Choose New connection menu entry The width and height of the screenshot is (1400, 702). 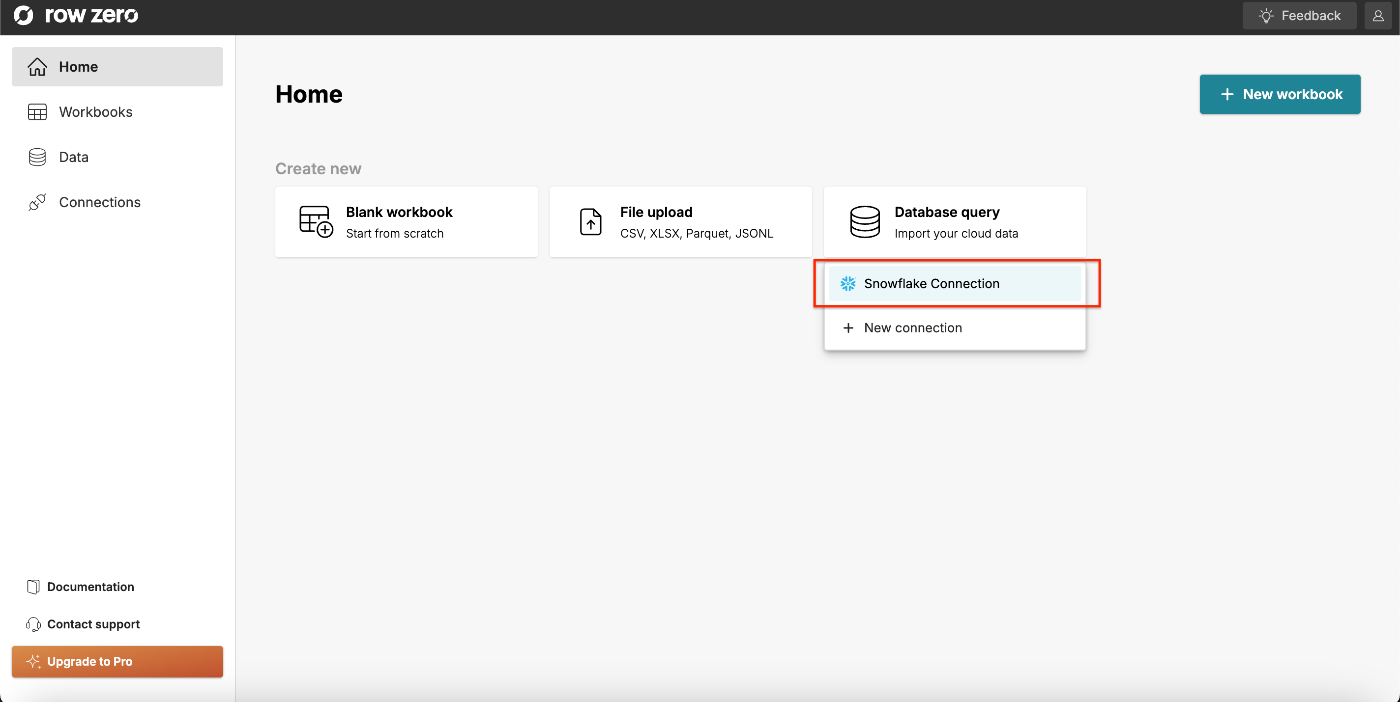(x=912, y=328)
